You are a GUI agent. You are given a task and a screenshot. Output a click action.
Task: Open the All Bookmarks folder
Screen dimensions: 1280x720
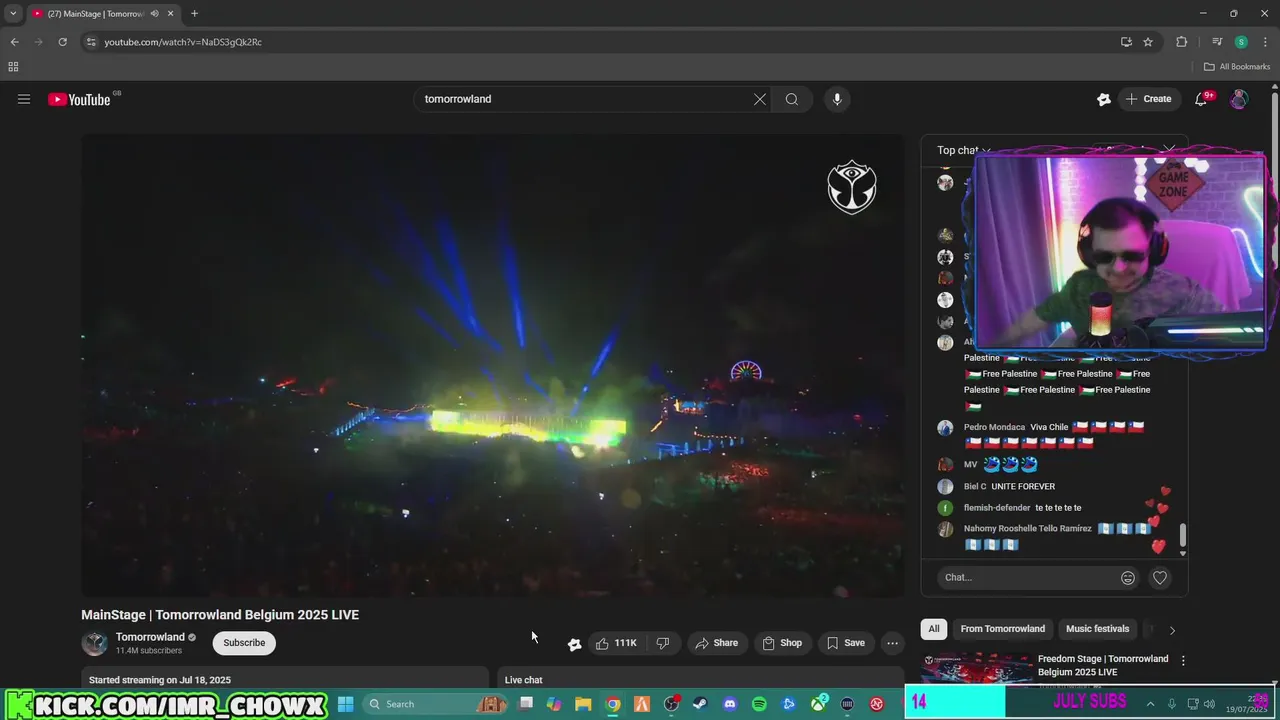(1237, 67)
